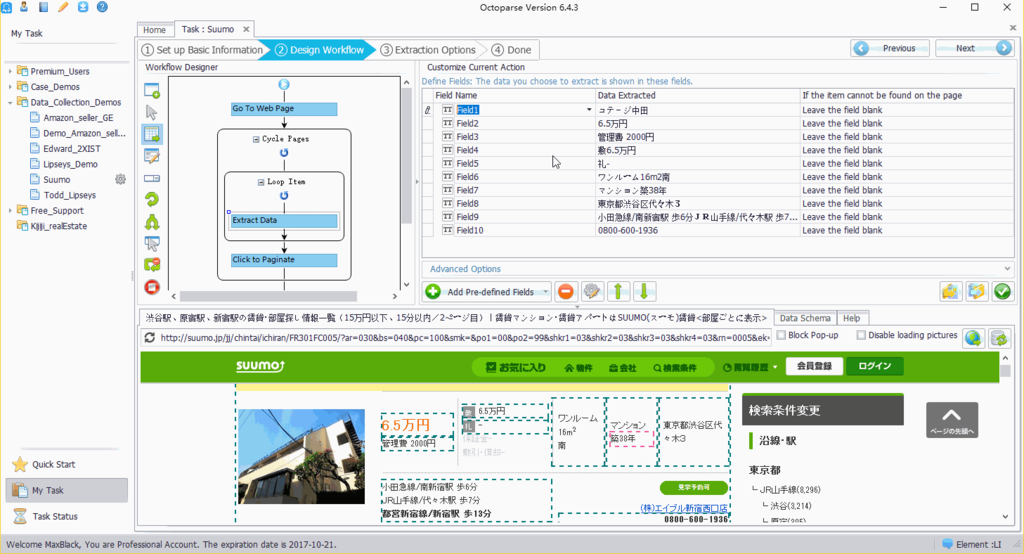Screen dimensions: 1024x554
Task: Close the Task : Suumo tab
Action: [x=246, y=29]
